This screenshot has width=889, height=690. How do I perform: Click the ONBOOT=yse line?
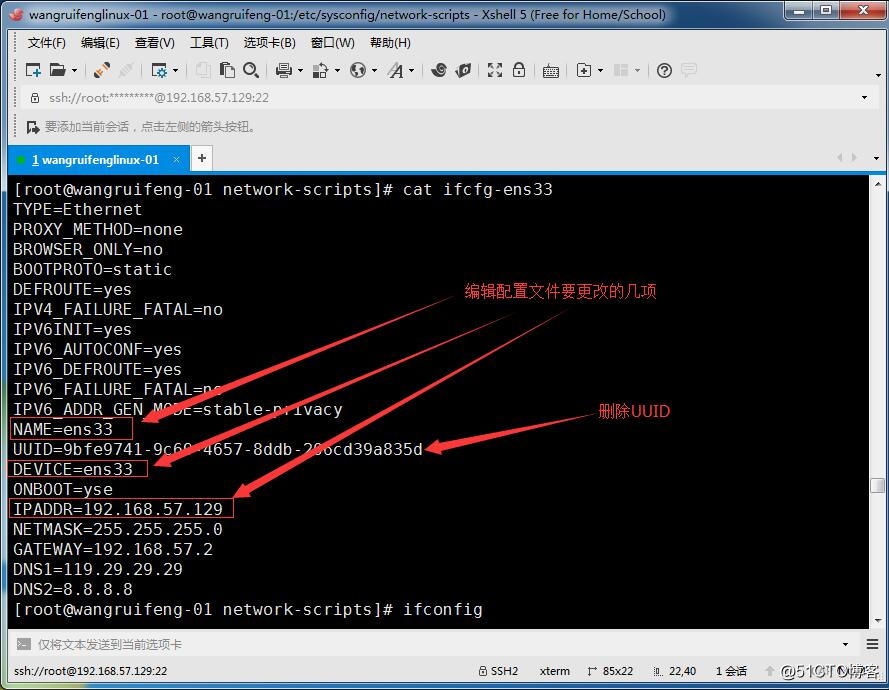coord(63,489)
